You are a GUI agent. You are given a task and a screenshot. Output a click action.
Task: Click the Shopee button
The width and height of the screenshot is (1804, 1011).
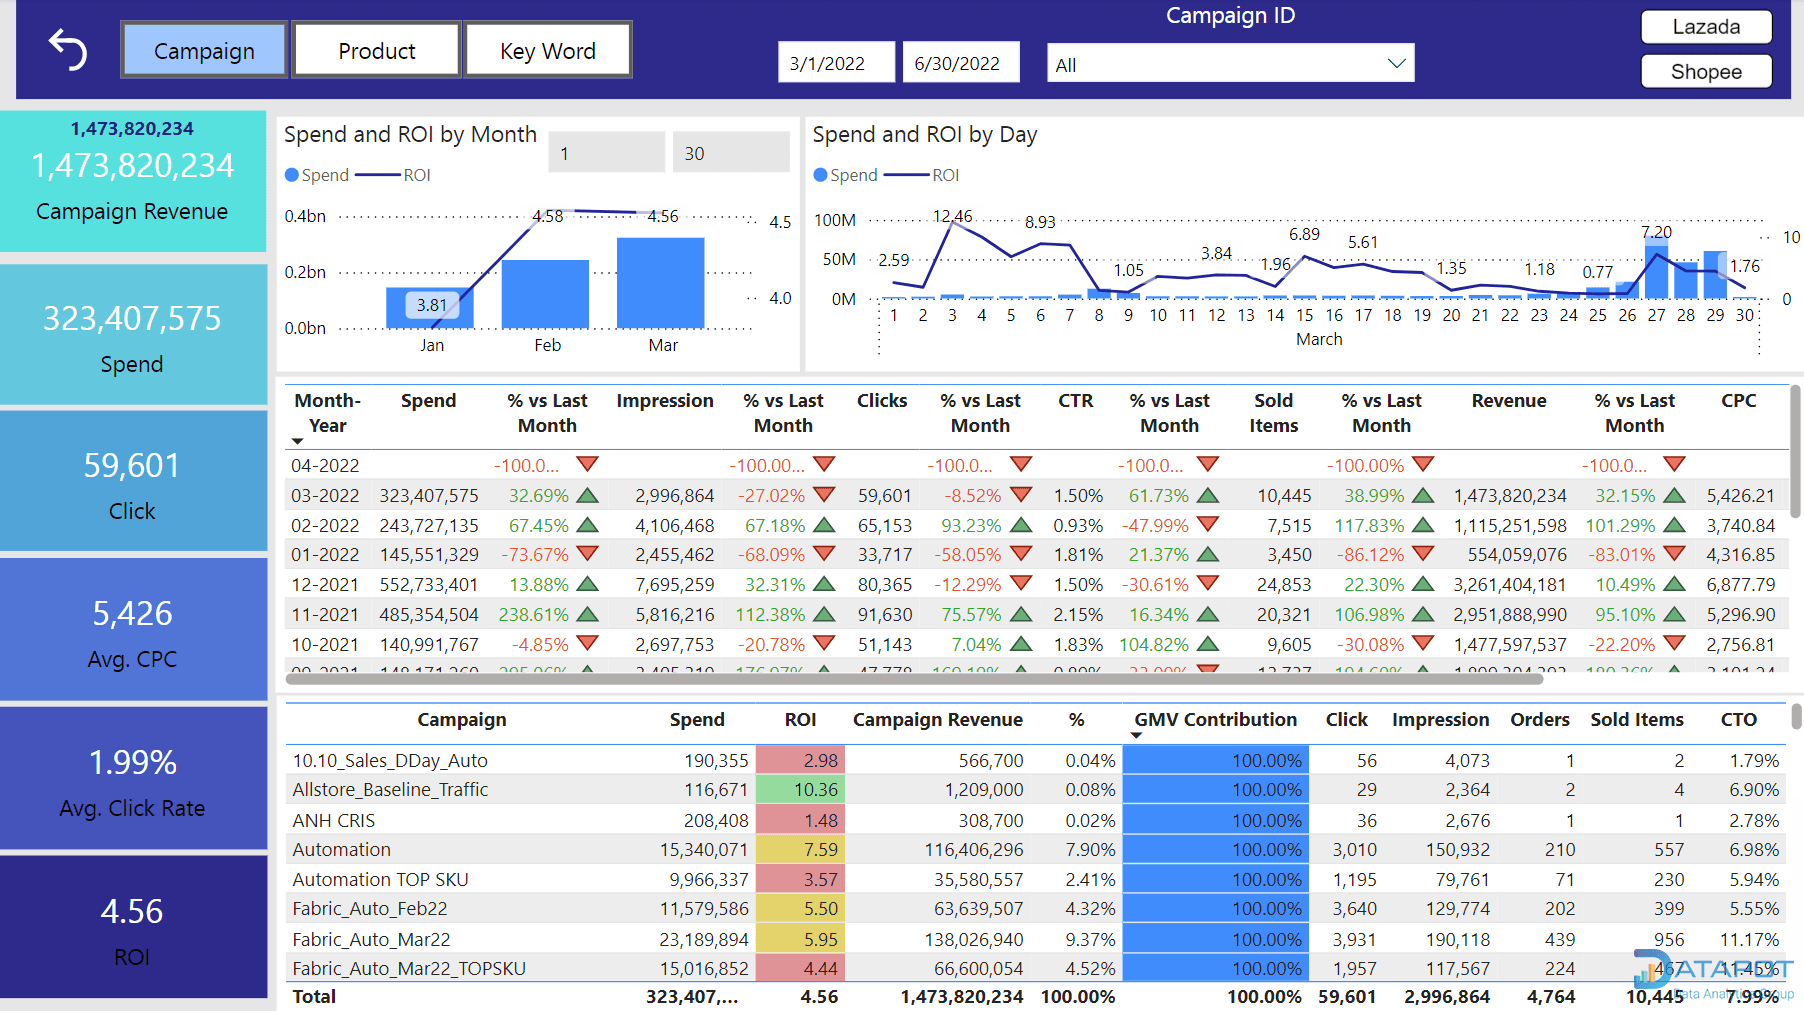pyautogui.click(x=1706, y=71)
